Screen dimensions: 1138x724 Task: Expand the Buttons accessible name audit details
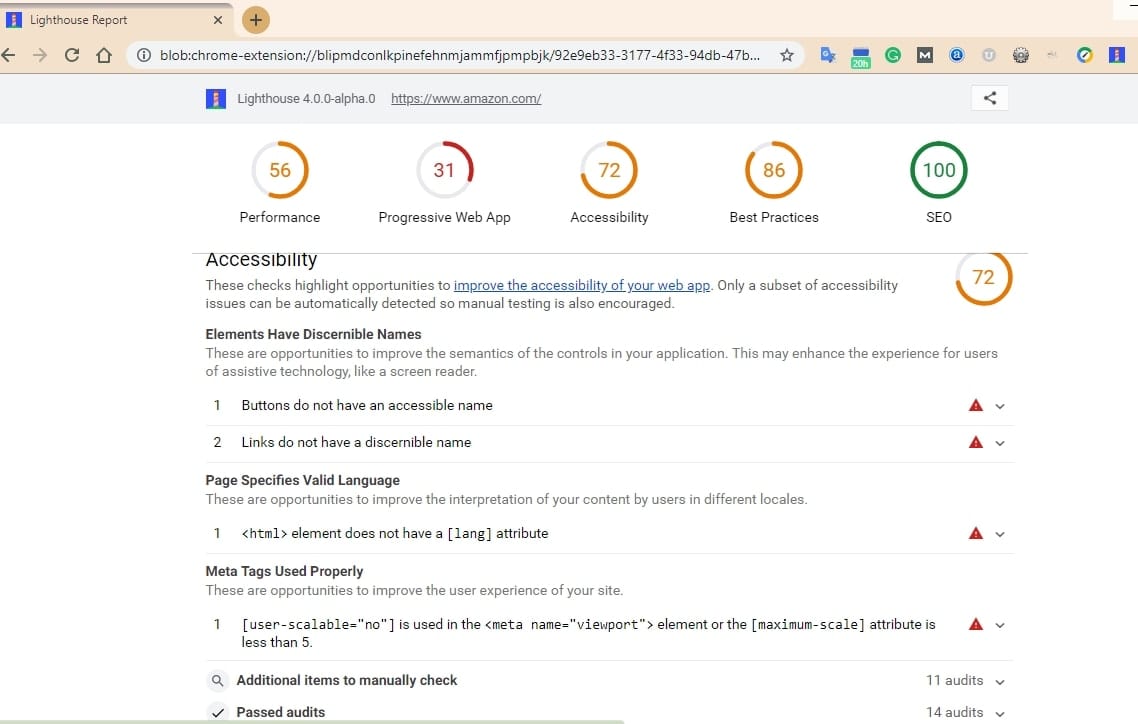pos(999,405)
